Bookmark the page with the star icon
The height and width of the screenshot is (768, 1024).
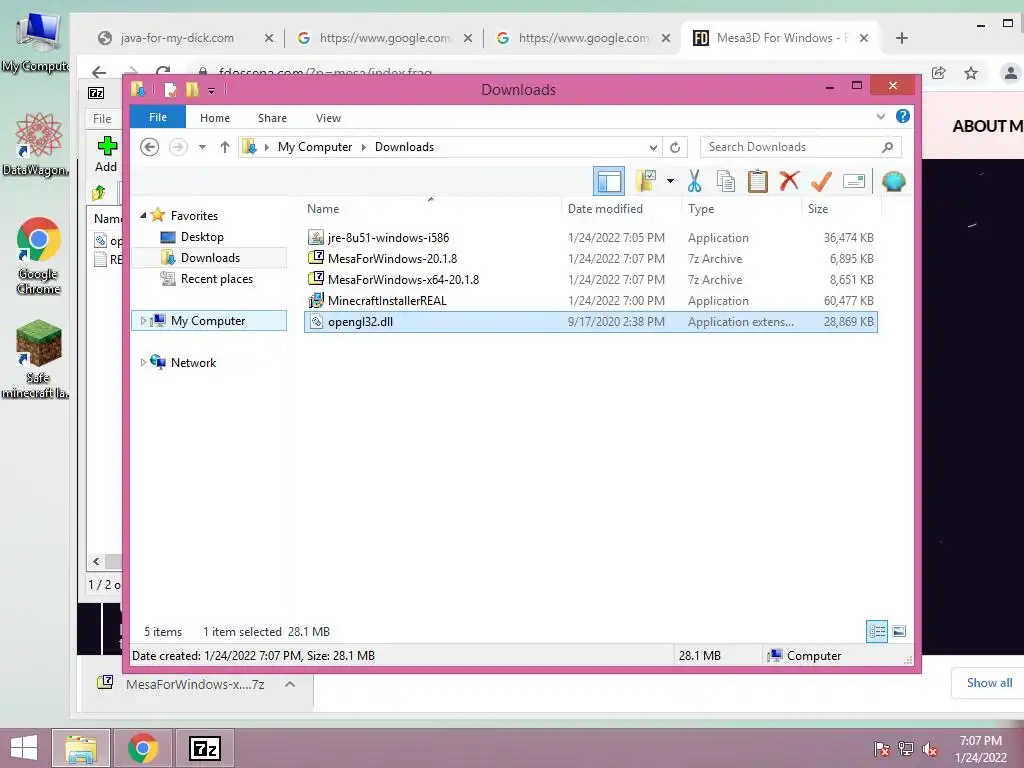971,72
